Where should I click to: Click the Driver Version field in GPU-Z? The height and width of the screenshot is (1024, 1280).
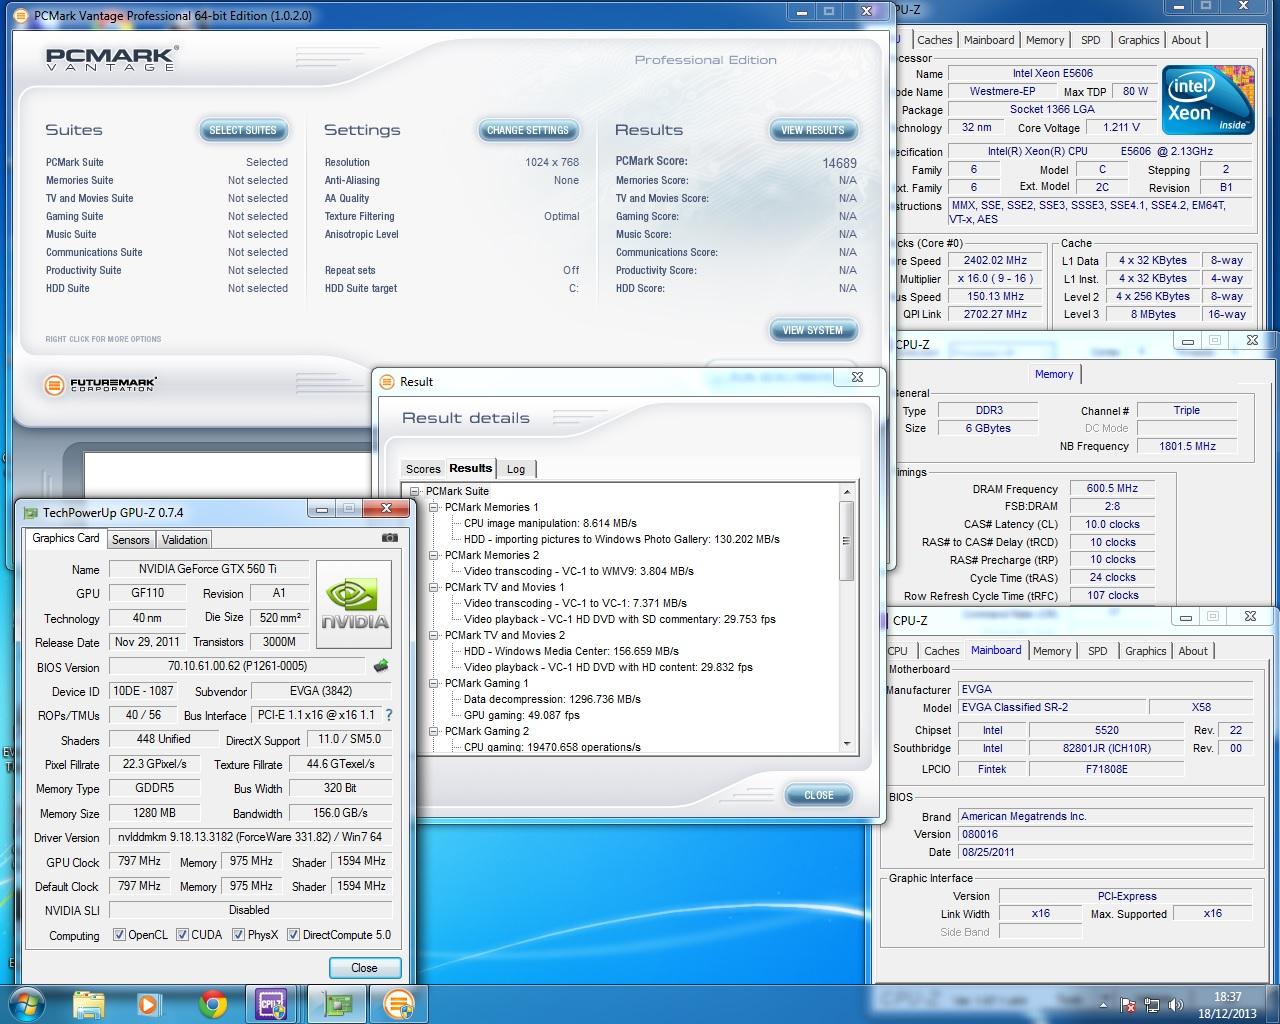pyautogui.click(x=250, y=837)
